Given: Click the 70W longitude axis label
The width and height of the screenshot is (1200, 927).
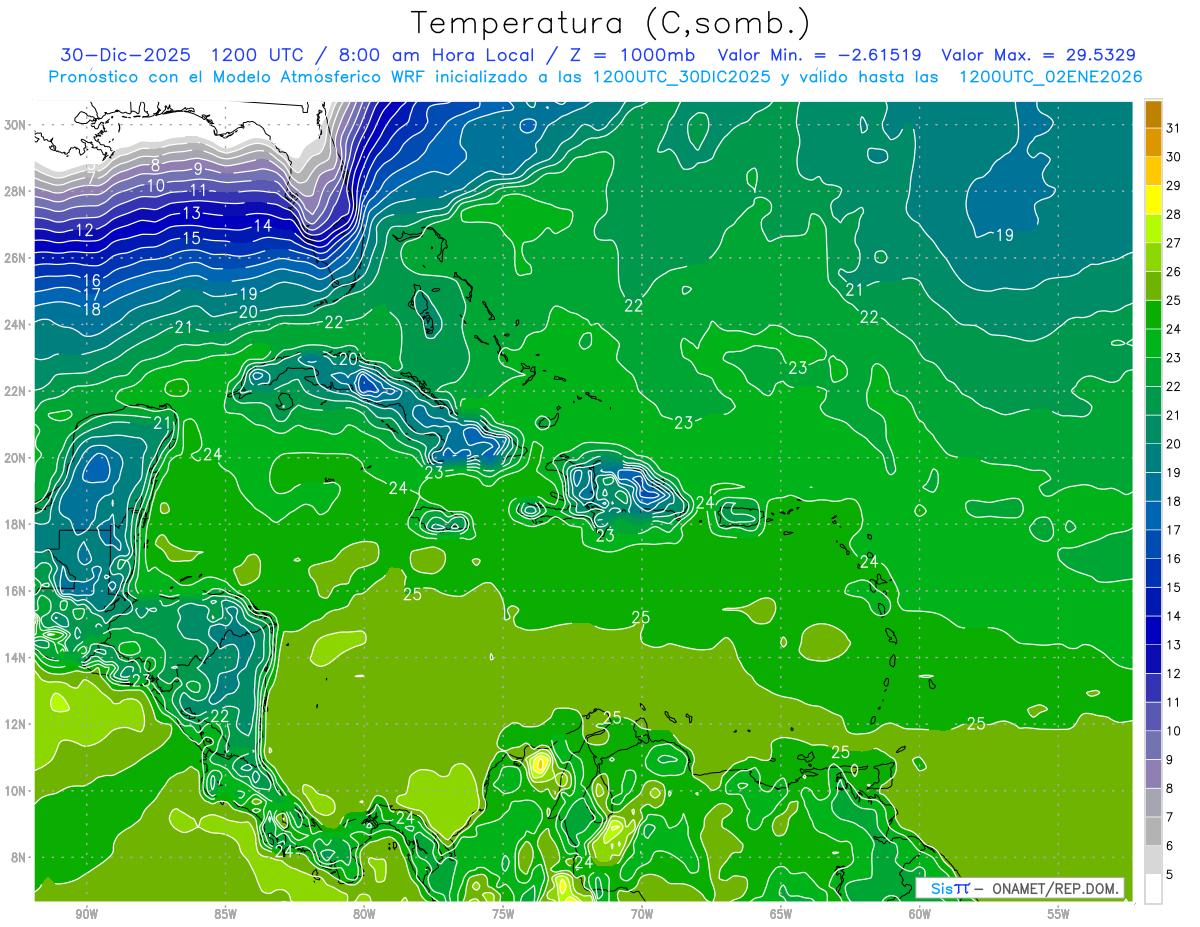Looking at the screenshot, I should (642, 915).
